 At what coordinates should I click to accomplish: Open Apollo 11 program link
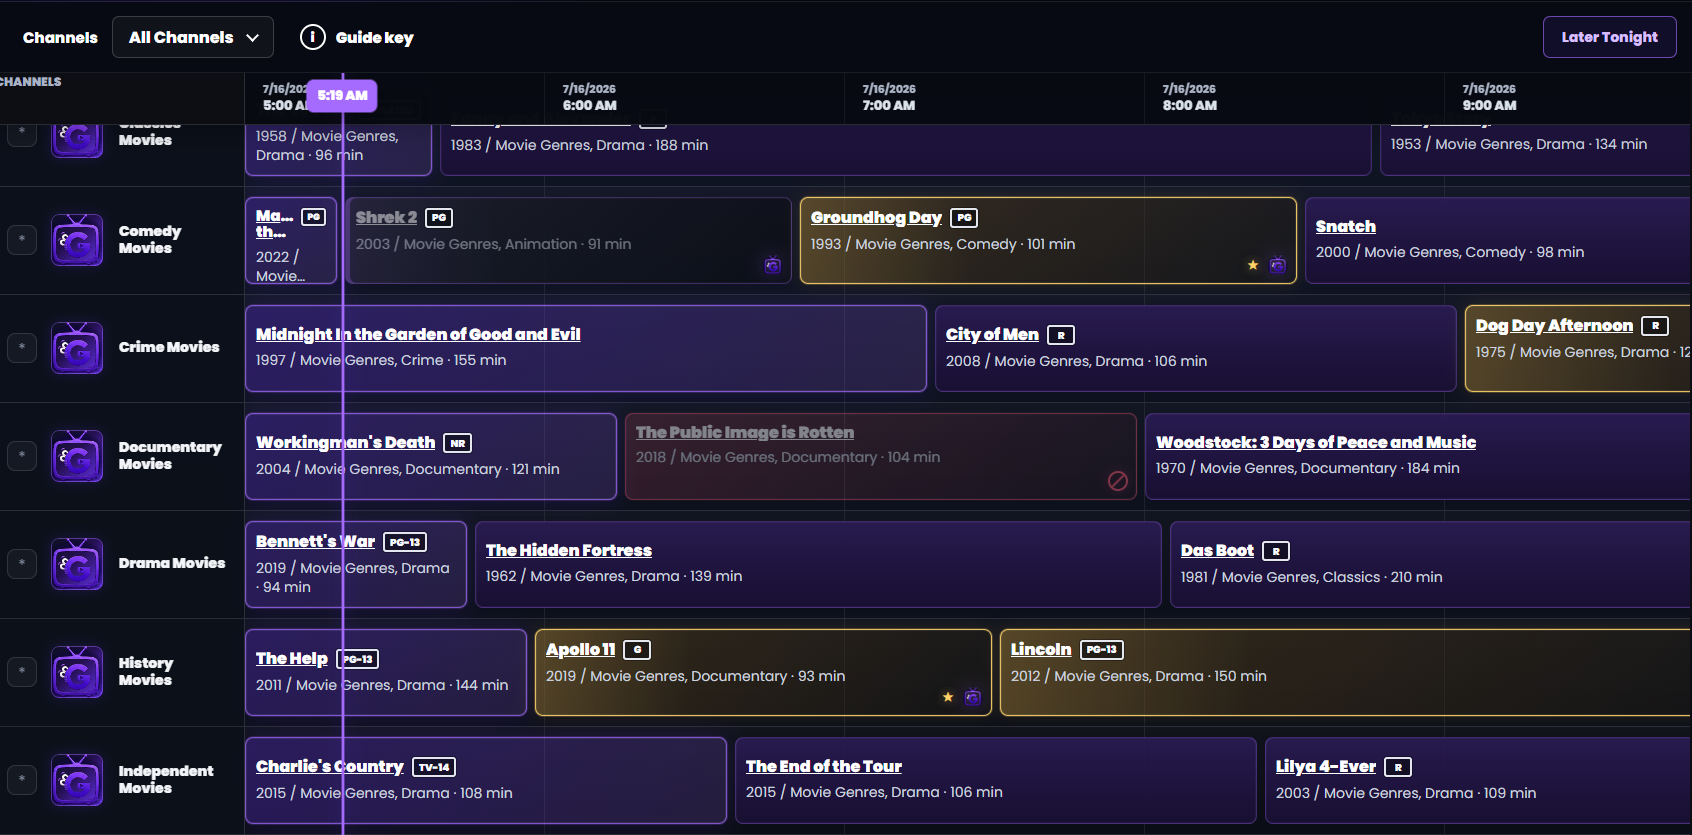pos(580,649)
